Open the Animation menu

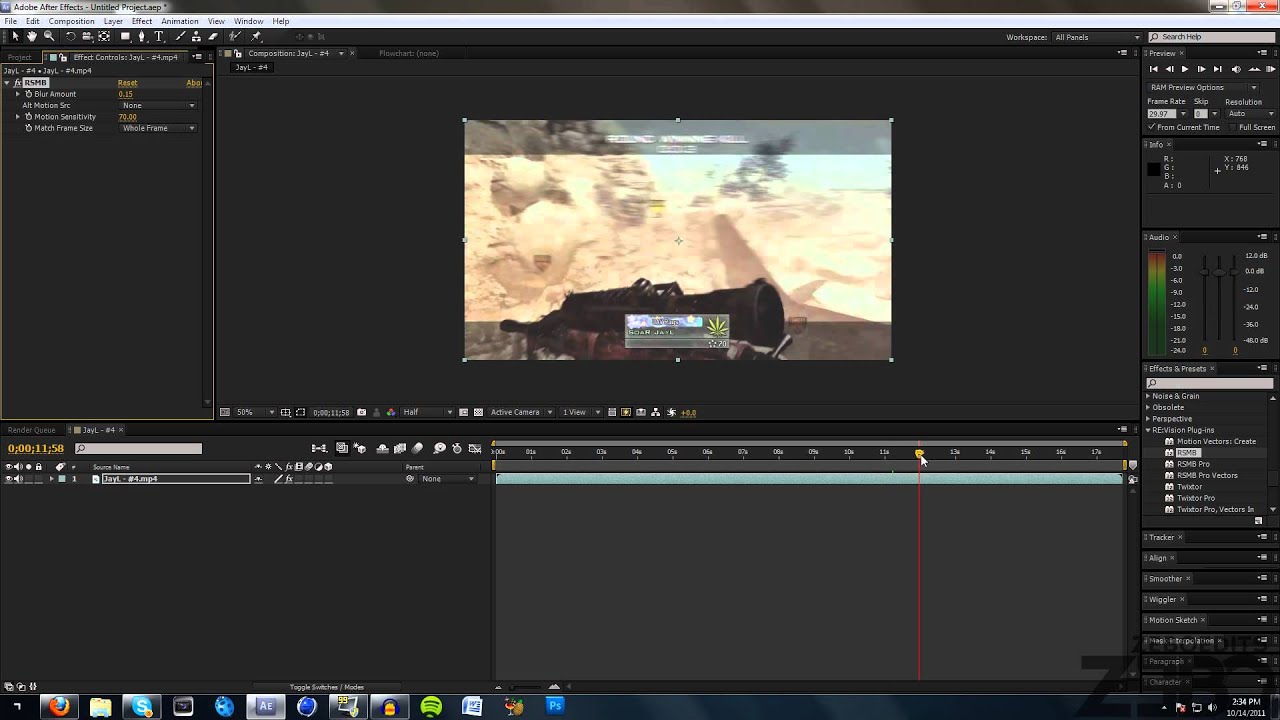[x=180, y=21]
